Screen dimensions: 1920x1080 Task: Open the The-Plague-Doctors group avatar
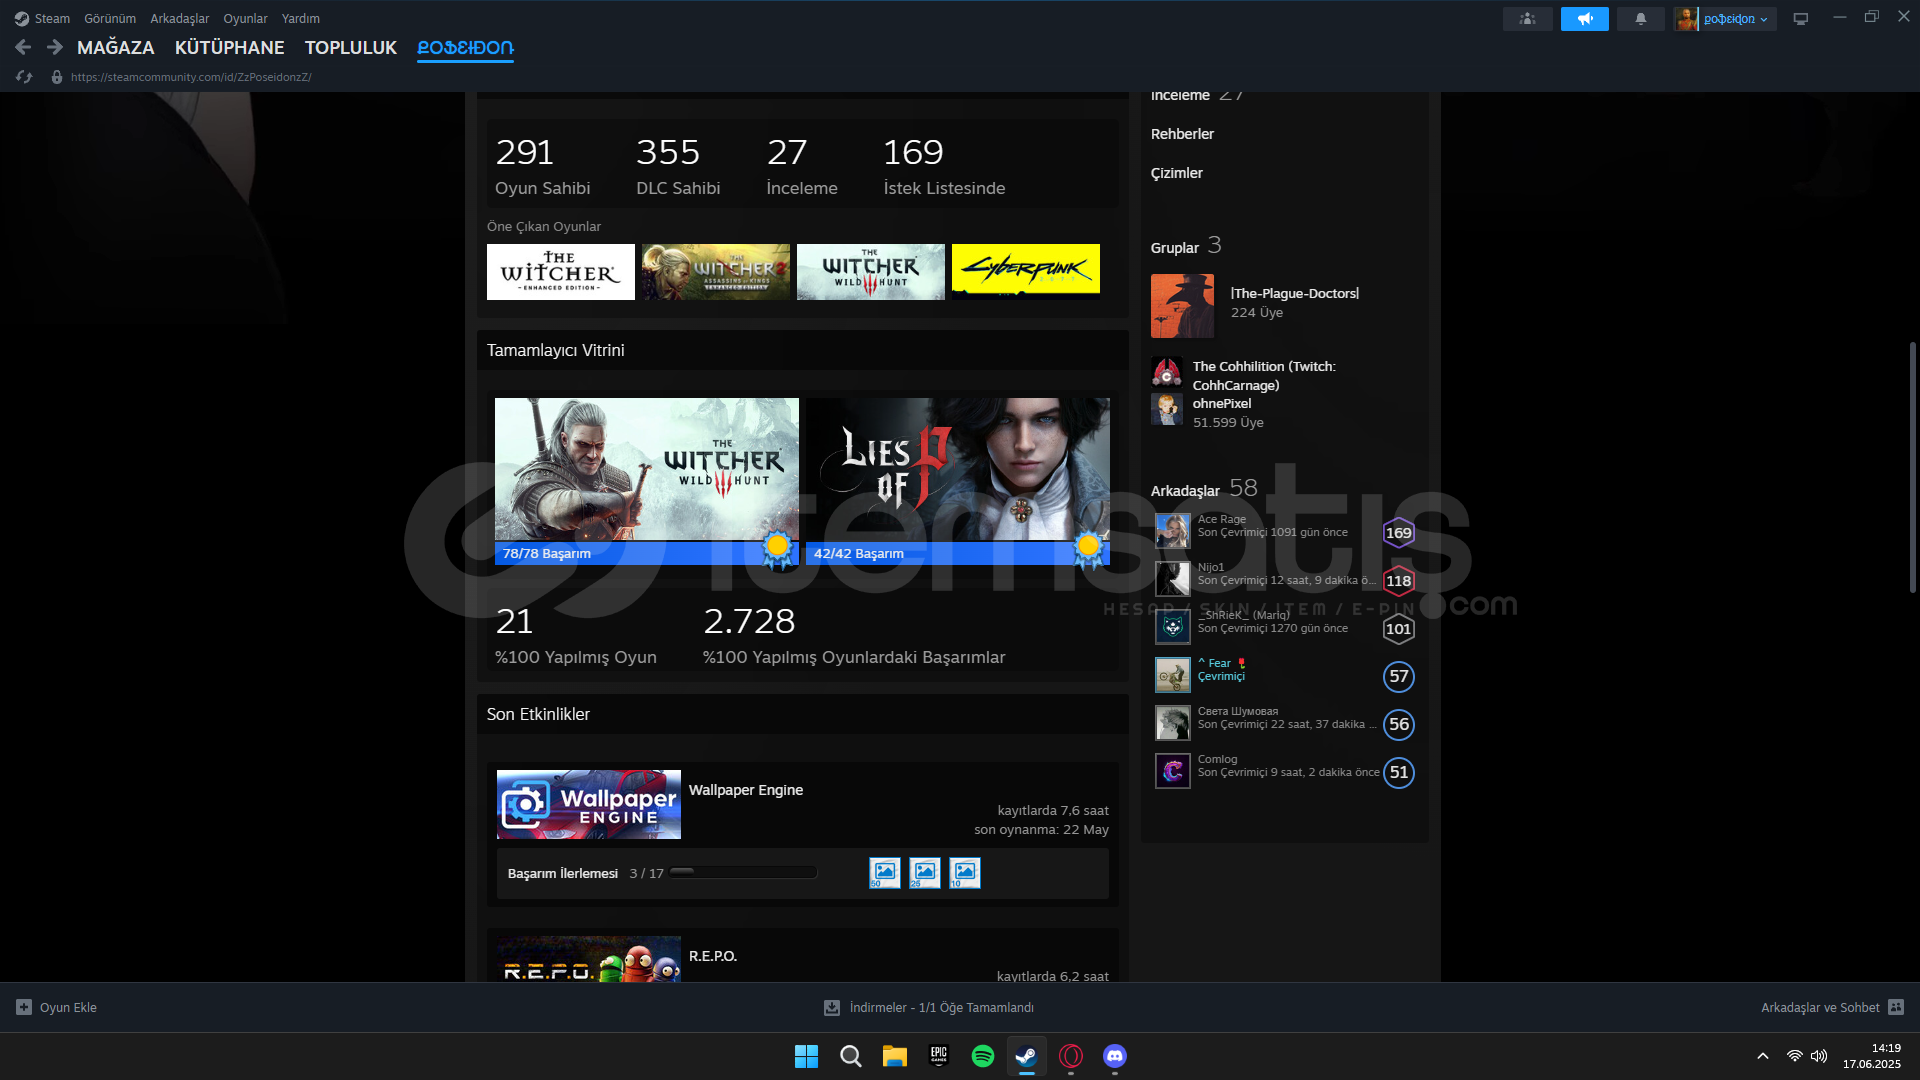click(x=1182, y=306)
